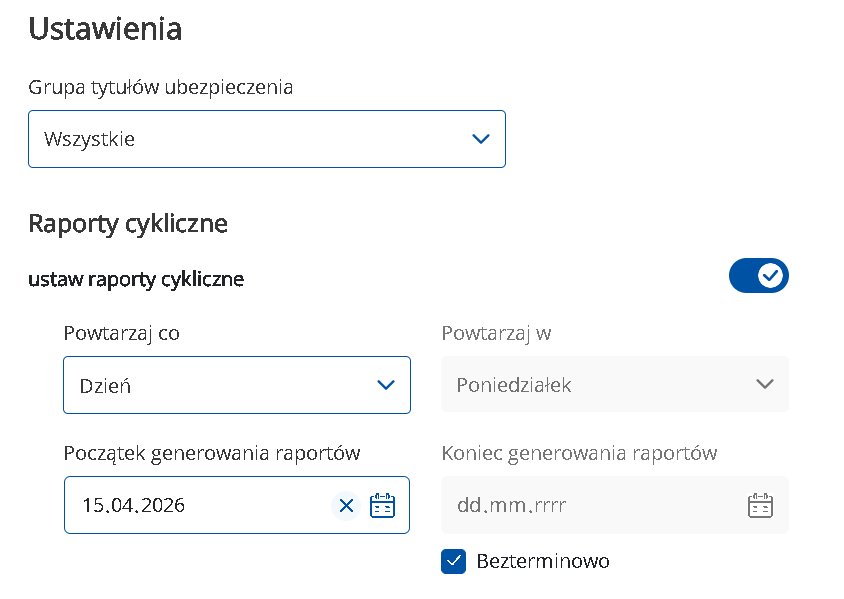Click the chevron arrow beside "Dzień"
This screenshot has width=844, height=599.
[386, 385]
